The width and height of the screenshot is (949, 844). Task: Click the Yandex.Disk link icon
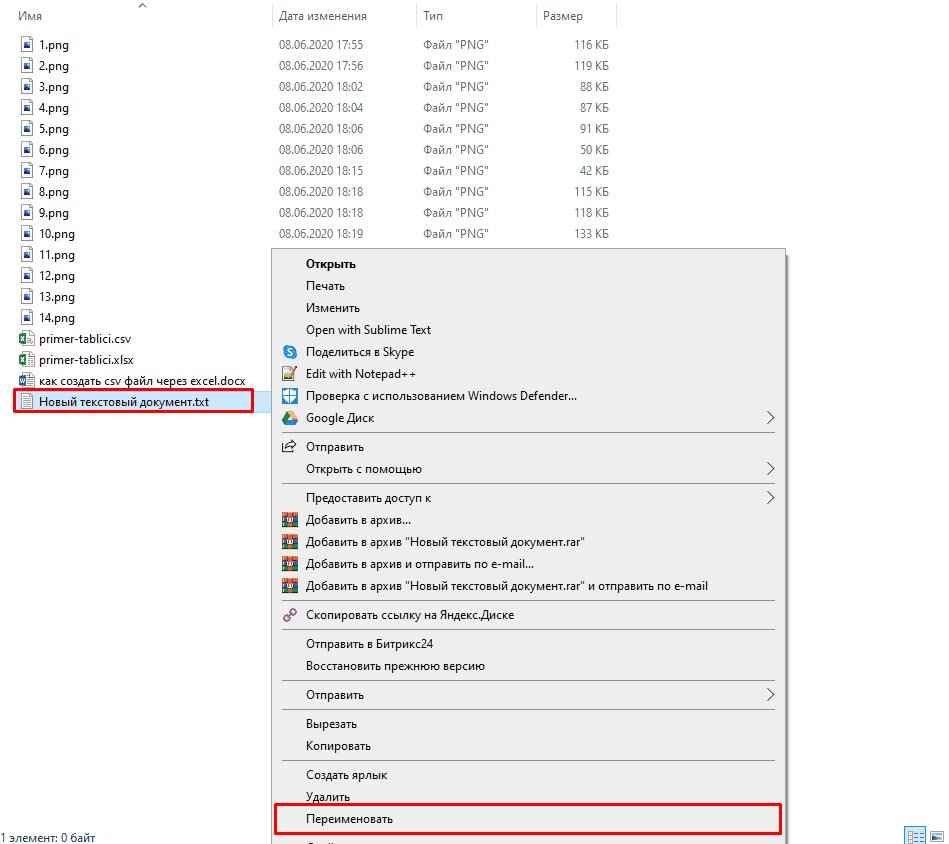pyautogui.click(x=290, y=615)
